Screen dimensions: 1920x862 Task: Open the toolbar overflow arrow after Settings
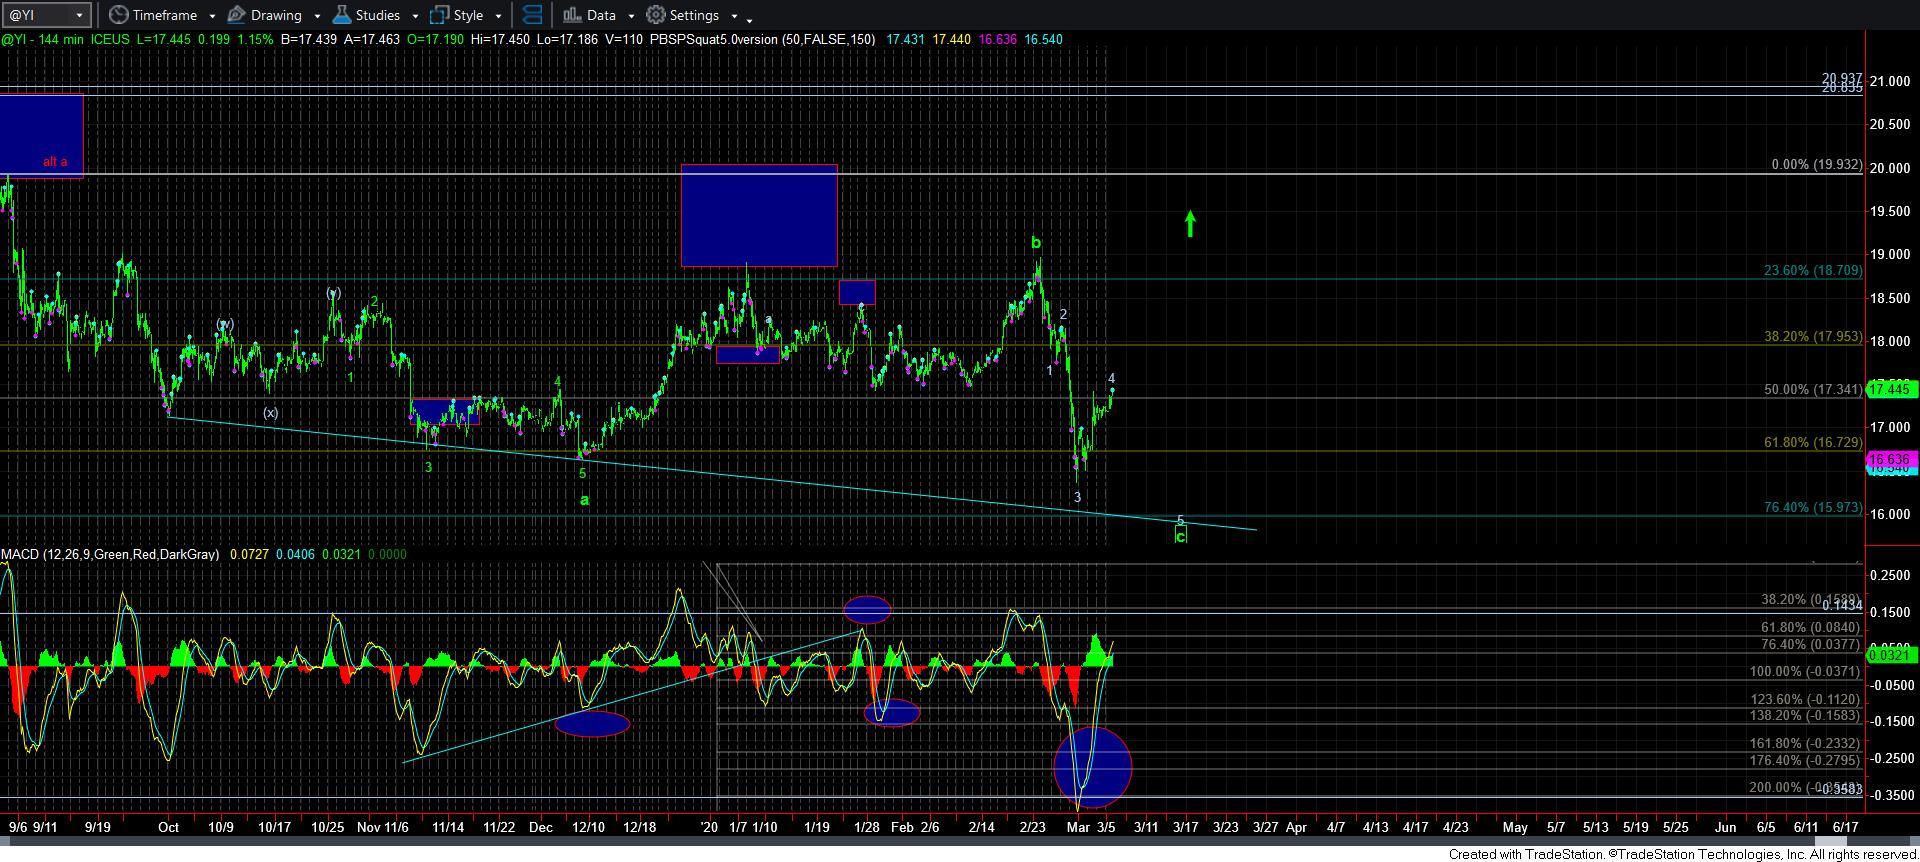tap(750, 18)
